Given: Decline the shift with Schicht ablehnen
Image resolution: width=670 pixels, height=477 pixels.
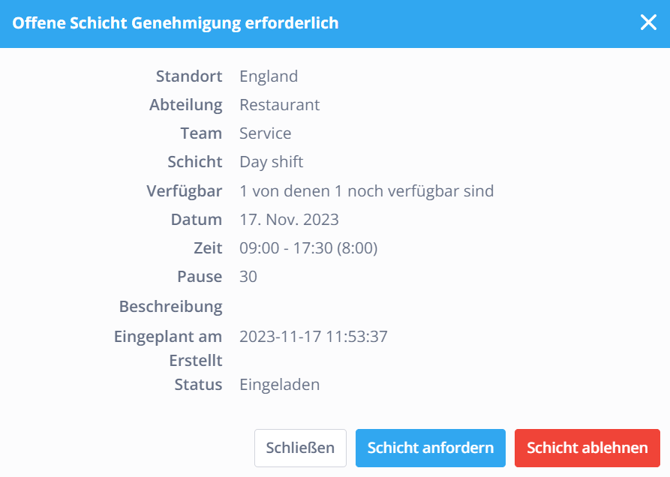Looking at the screenshot, I should coord(587,448).
